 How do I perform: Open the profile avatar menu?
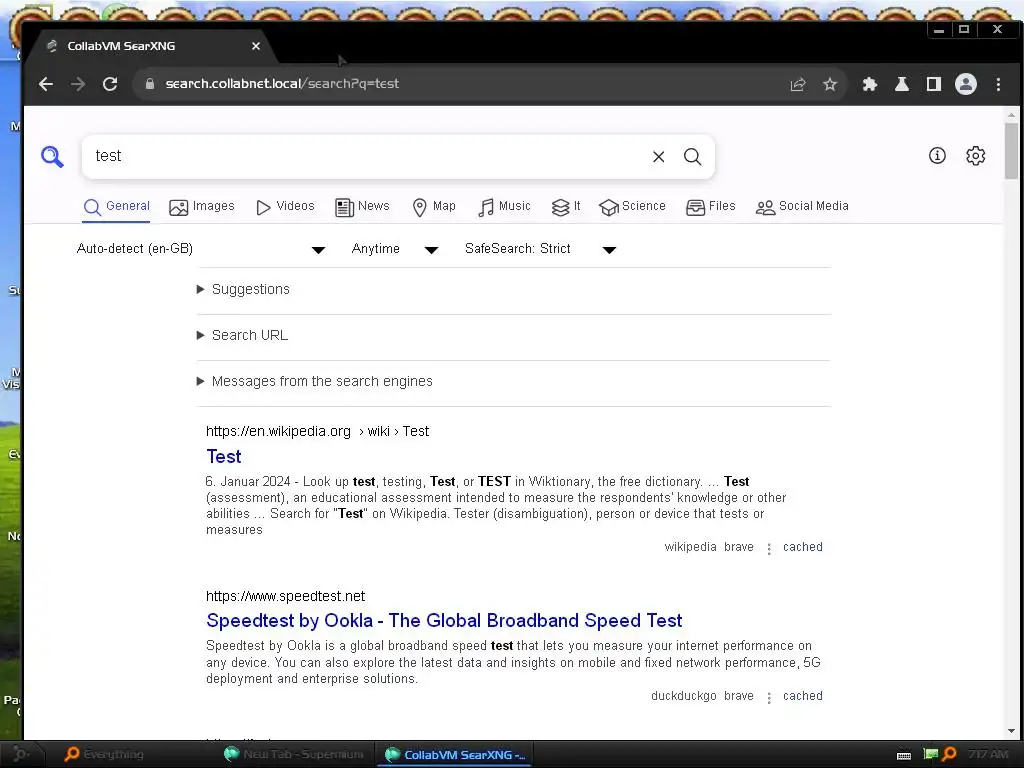click(x=966, y=84)
